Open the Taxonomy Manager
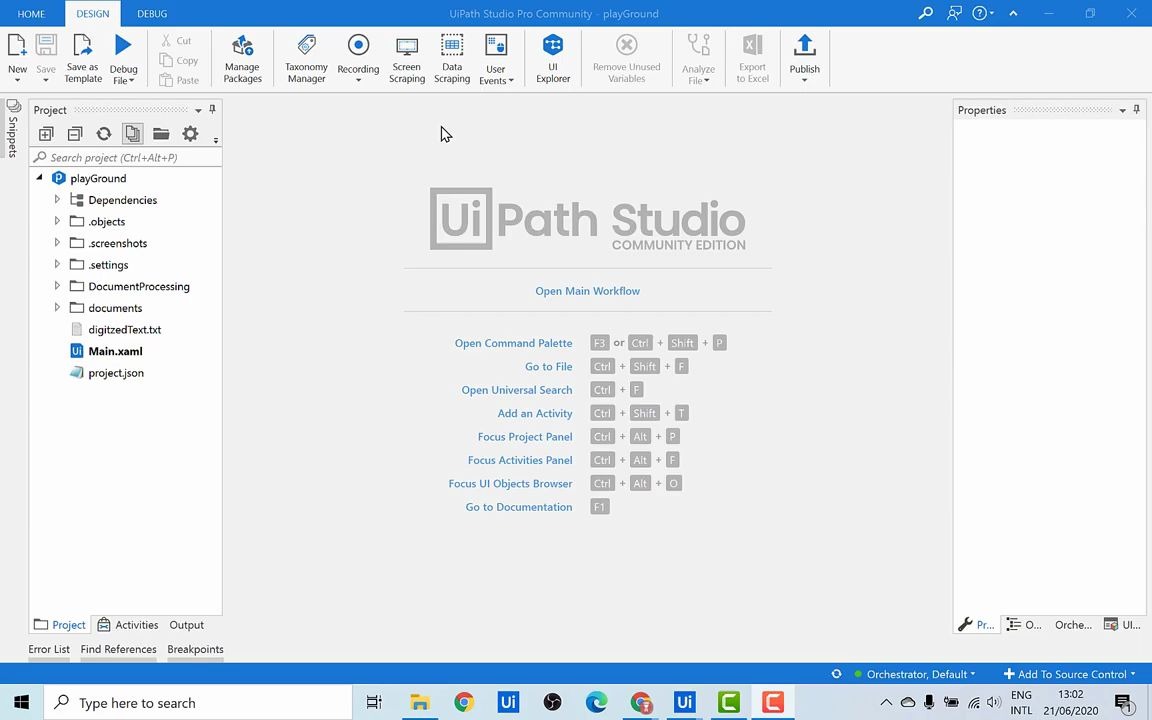The image size is (1152, 720). 306,57
